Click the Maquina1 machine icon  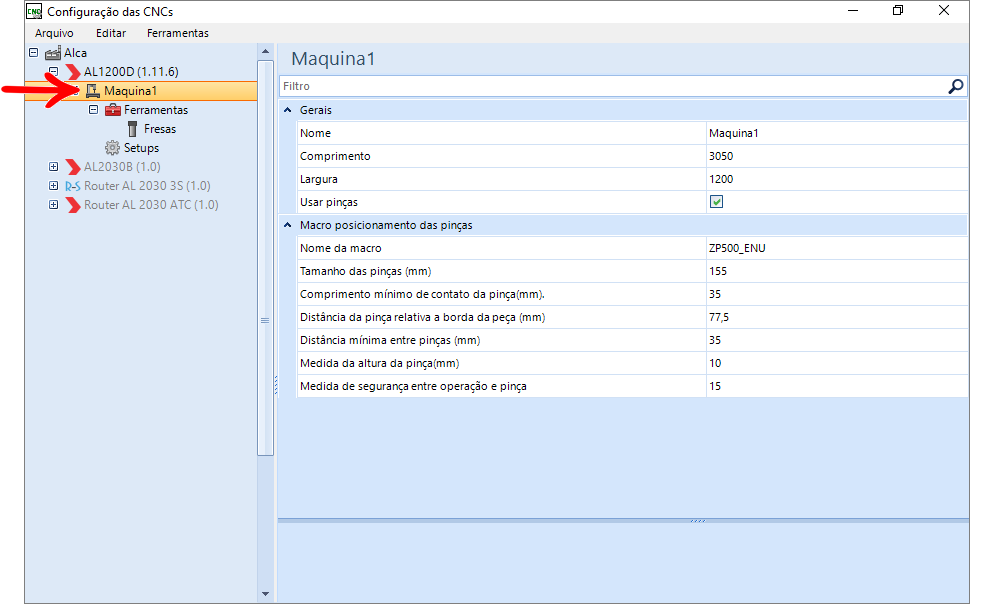click(93, 91)
